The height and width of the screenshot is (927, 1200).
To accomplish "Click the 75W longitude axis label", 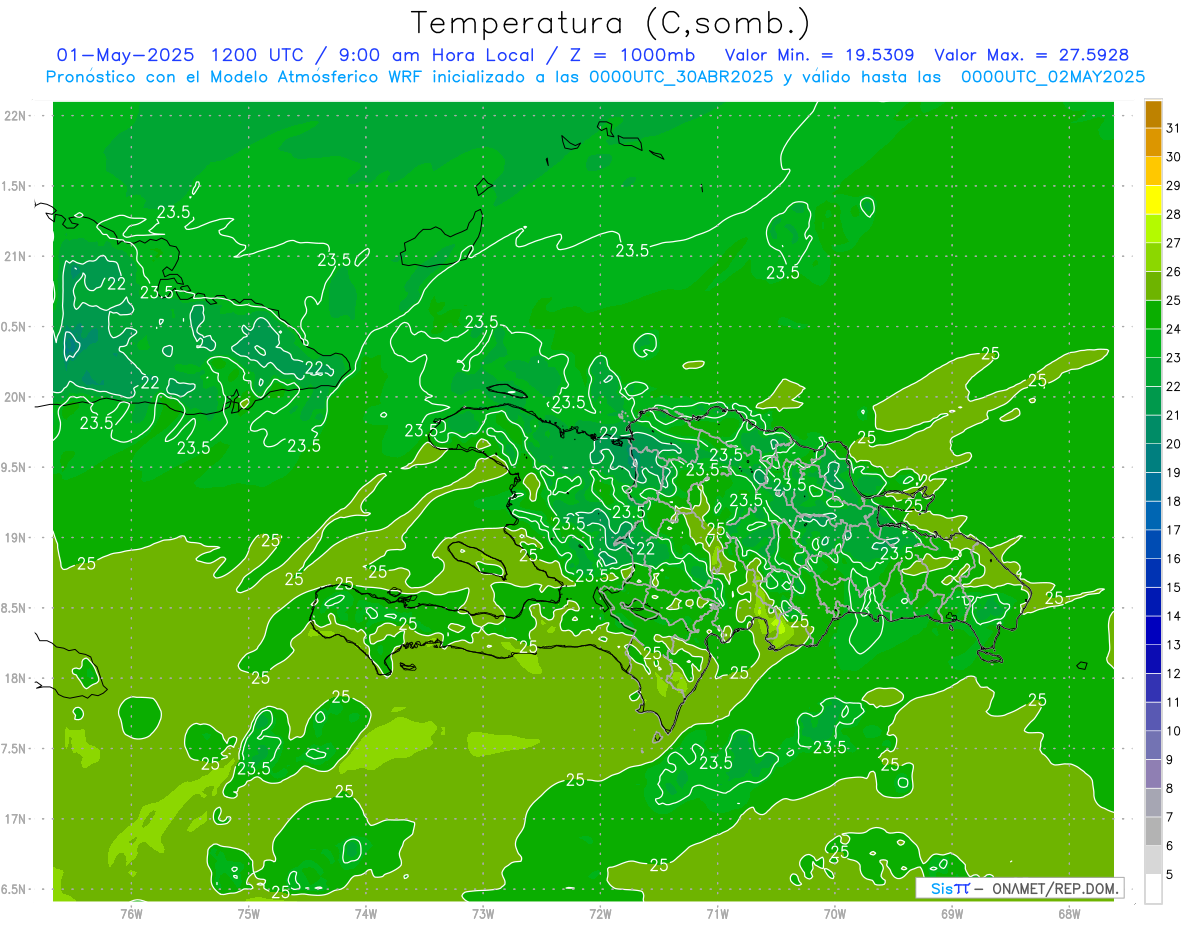I will pyautogui.click(x=248, y=912).
